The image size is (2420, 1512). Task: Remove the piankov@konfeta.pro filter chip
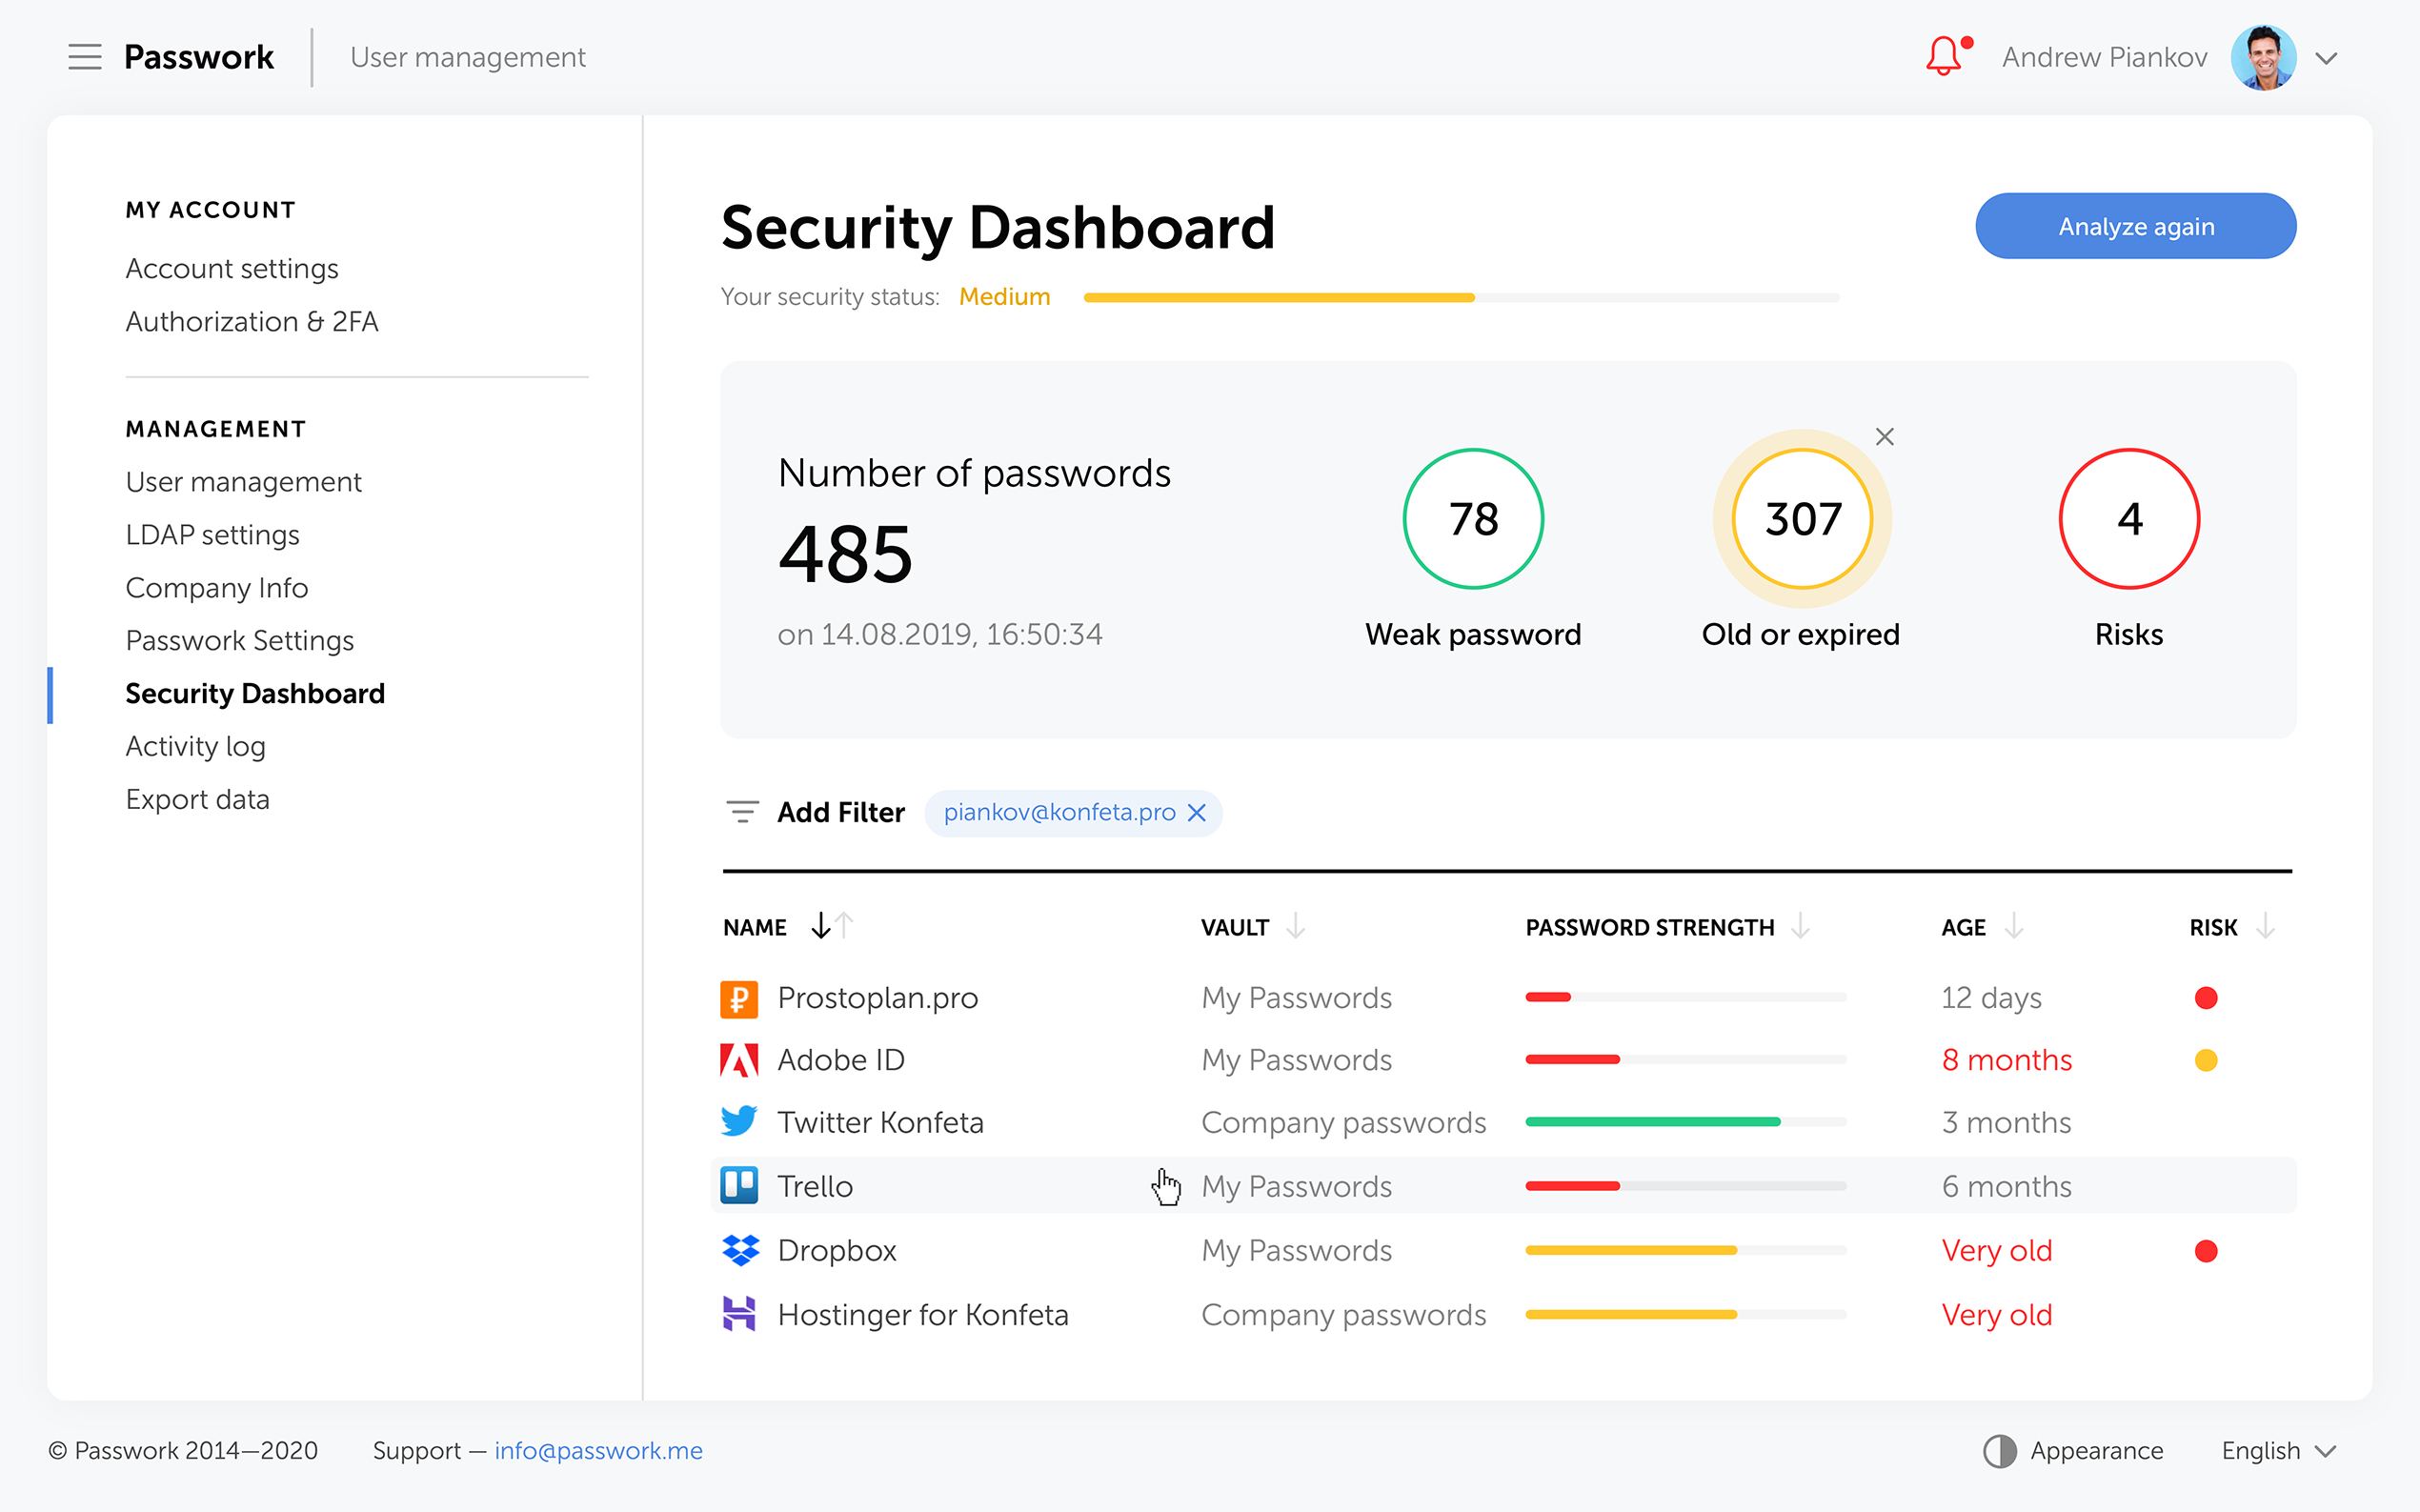[1197, 813]
